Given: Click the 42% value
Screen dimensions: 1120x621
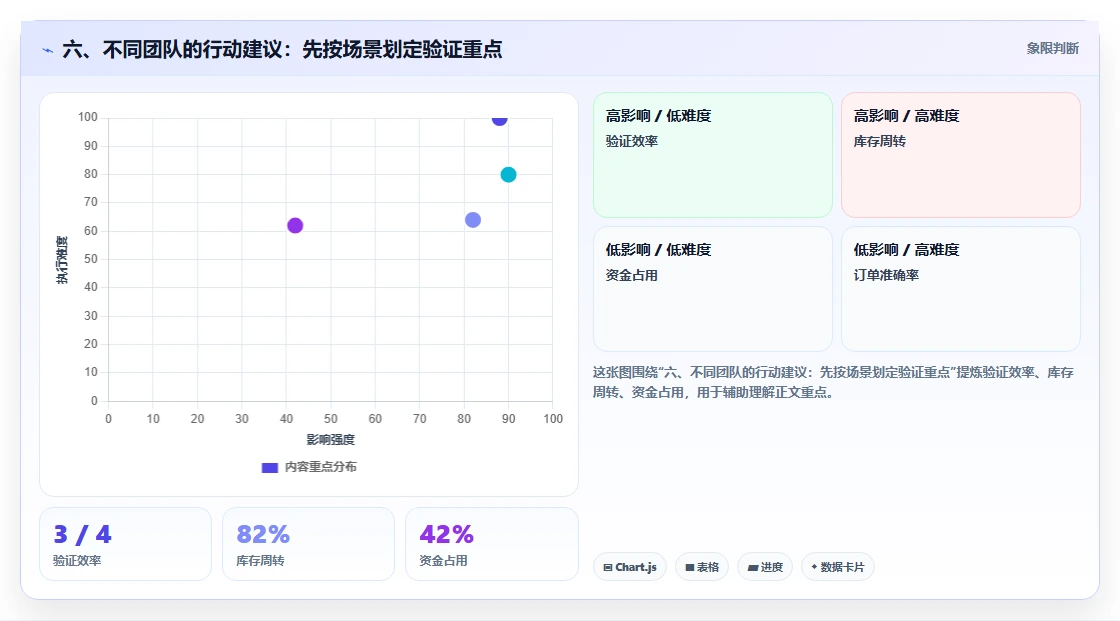Looking at the screenshot, I should tap(446, 534).
